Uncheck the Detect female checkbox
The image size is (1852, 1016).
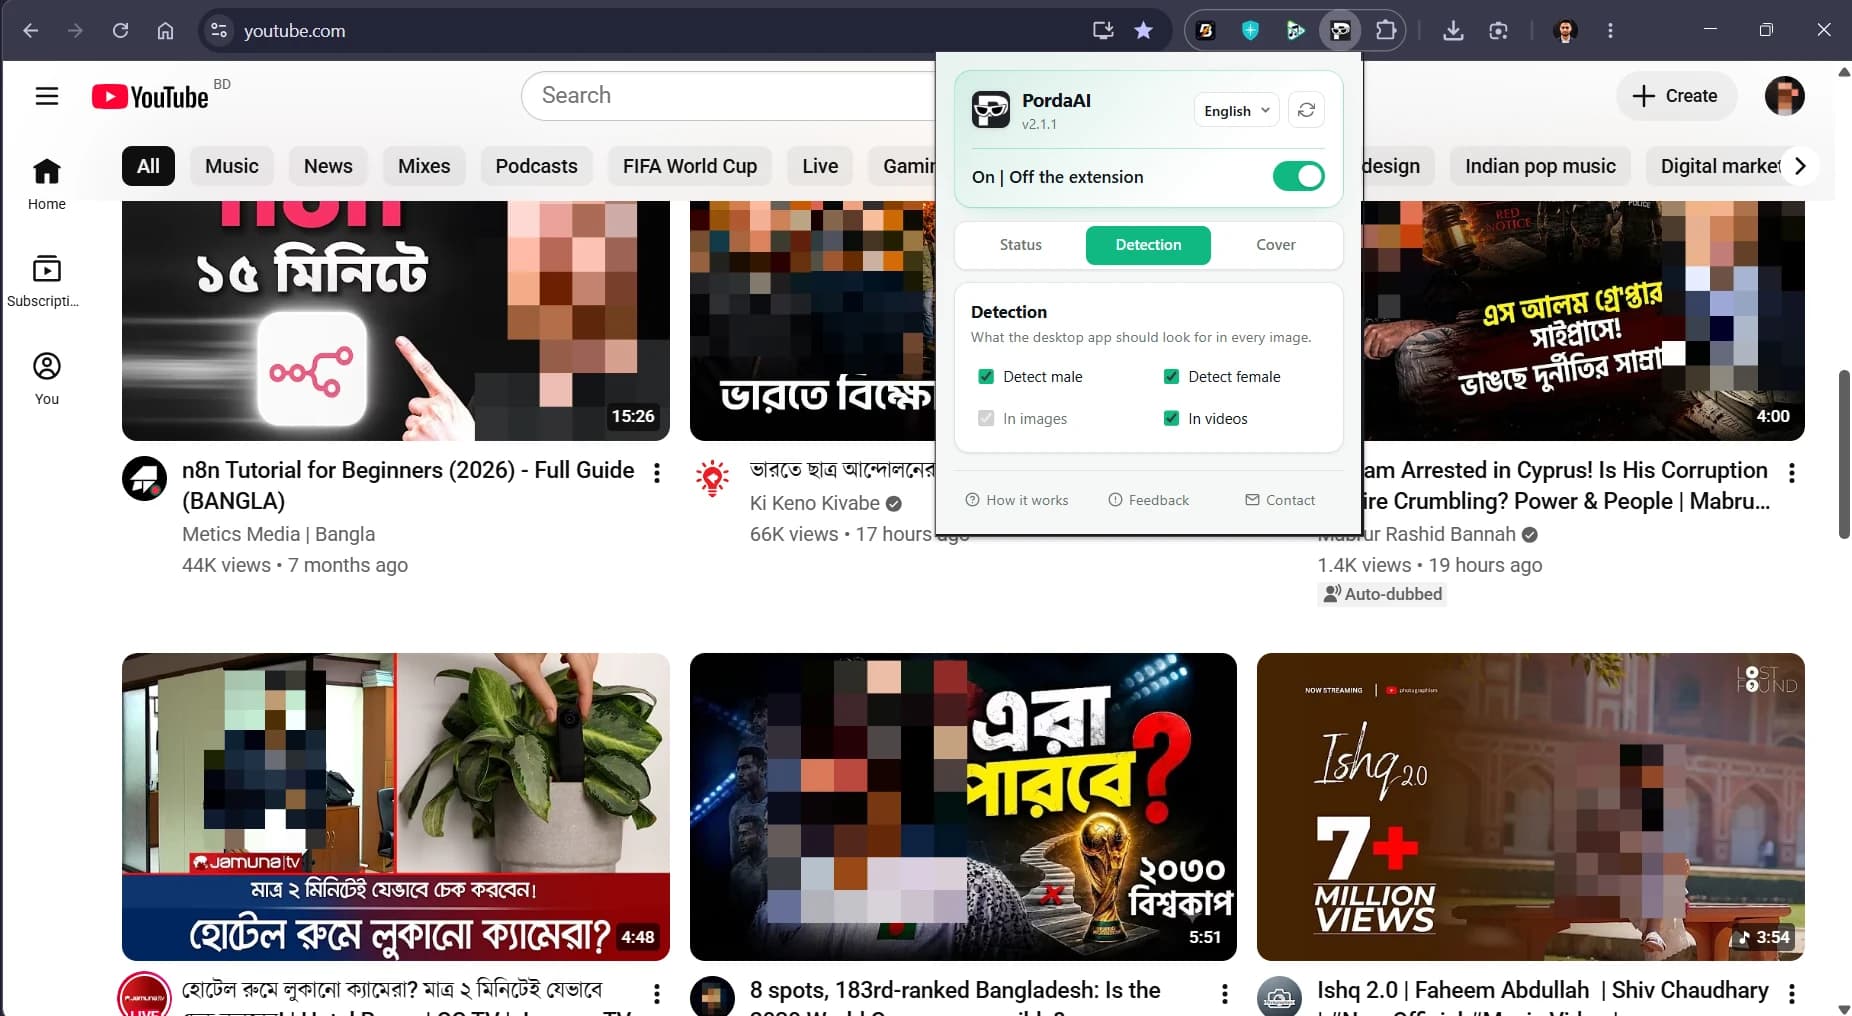click(1171, 377)
